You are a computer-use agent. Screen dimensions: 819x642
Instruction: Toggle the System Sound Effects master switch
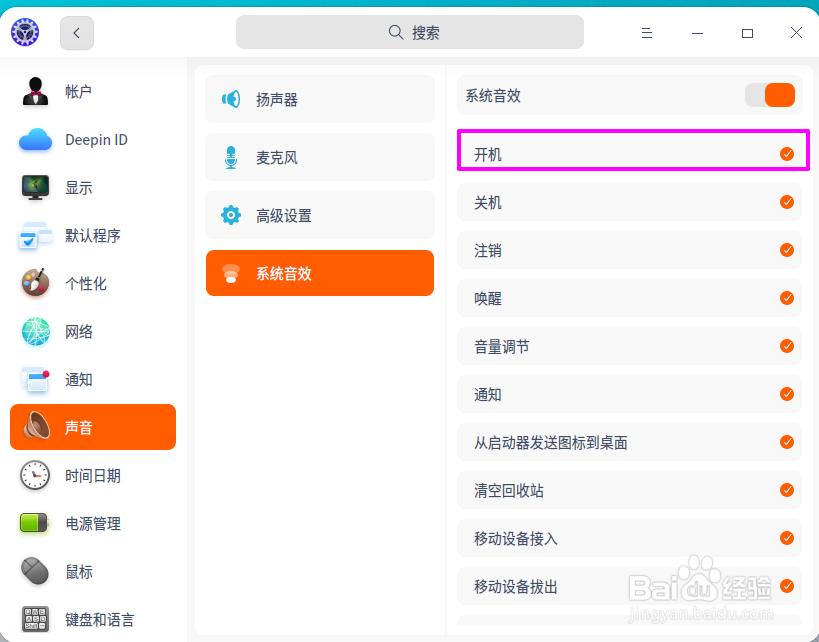pos(770,95)
